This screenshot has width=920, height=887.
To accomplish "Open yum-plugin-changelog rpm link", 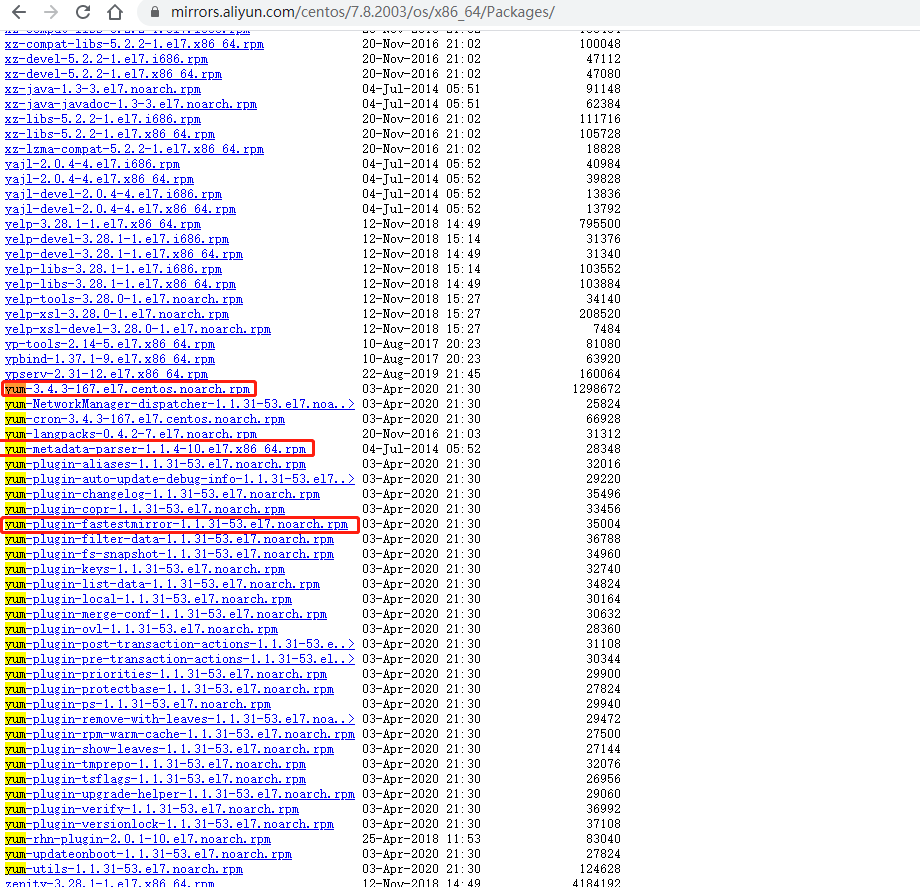I will (x=163, y=495).
